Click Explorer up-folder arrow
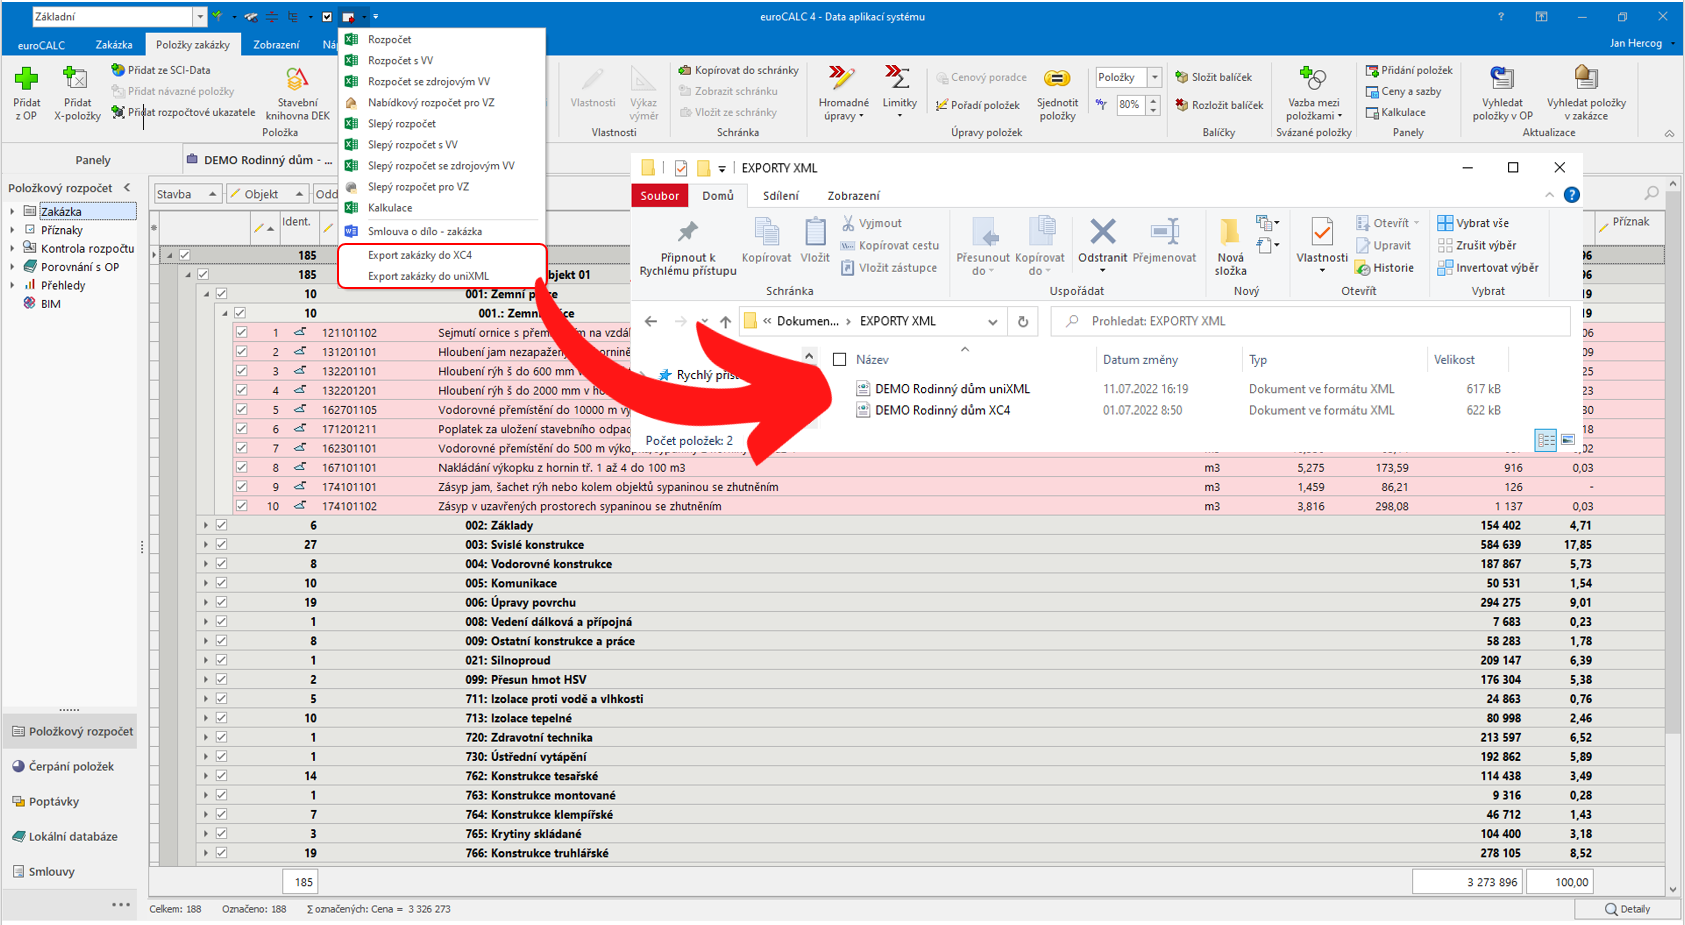The width and height of the screenshot is (1685, 925). pyautogui.click(x=725, y=321)
